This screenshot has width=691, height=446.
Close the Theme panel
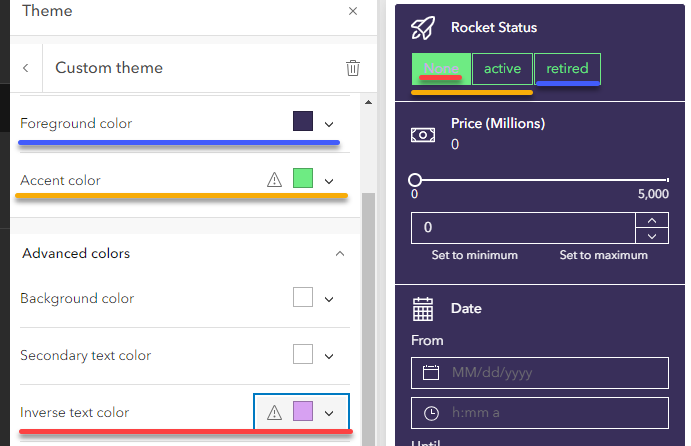pos(352,11)
